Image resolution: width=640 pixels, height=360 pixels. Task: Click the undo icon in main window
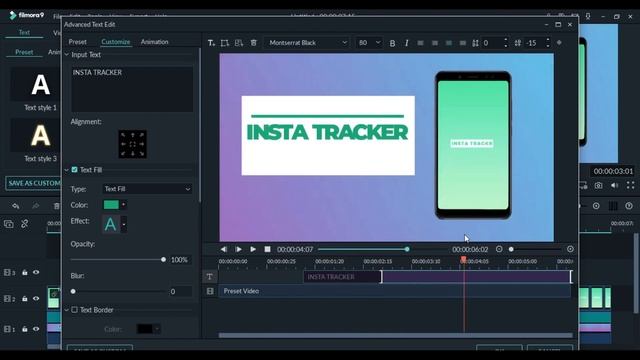(16, 206)
